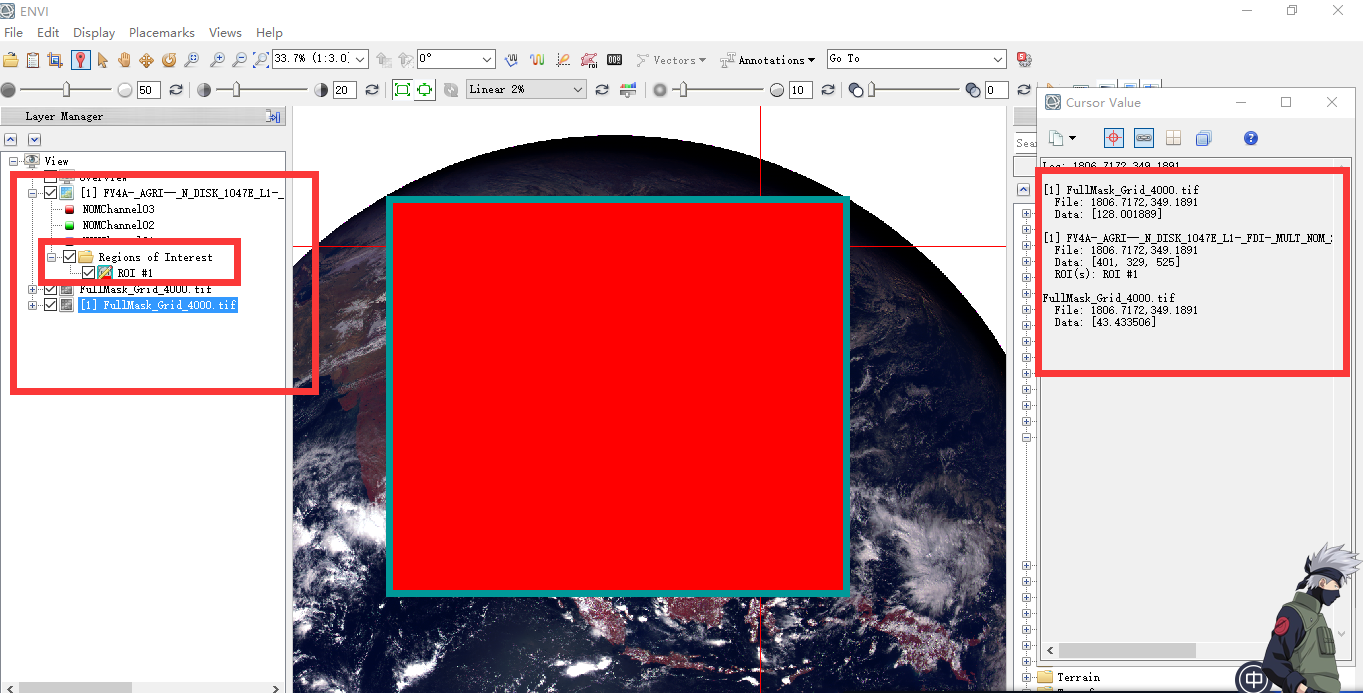The height and width of the screenshot is (693, 1363).
Task: Toggle the FY4A-_AGRI layer checkbox
Action: coord(50,193)
